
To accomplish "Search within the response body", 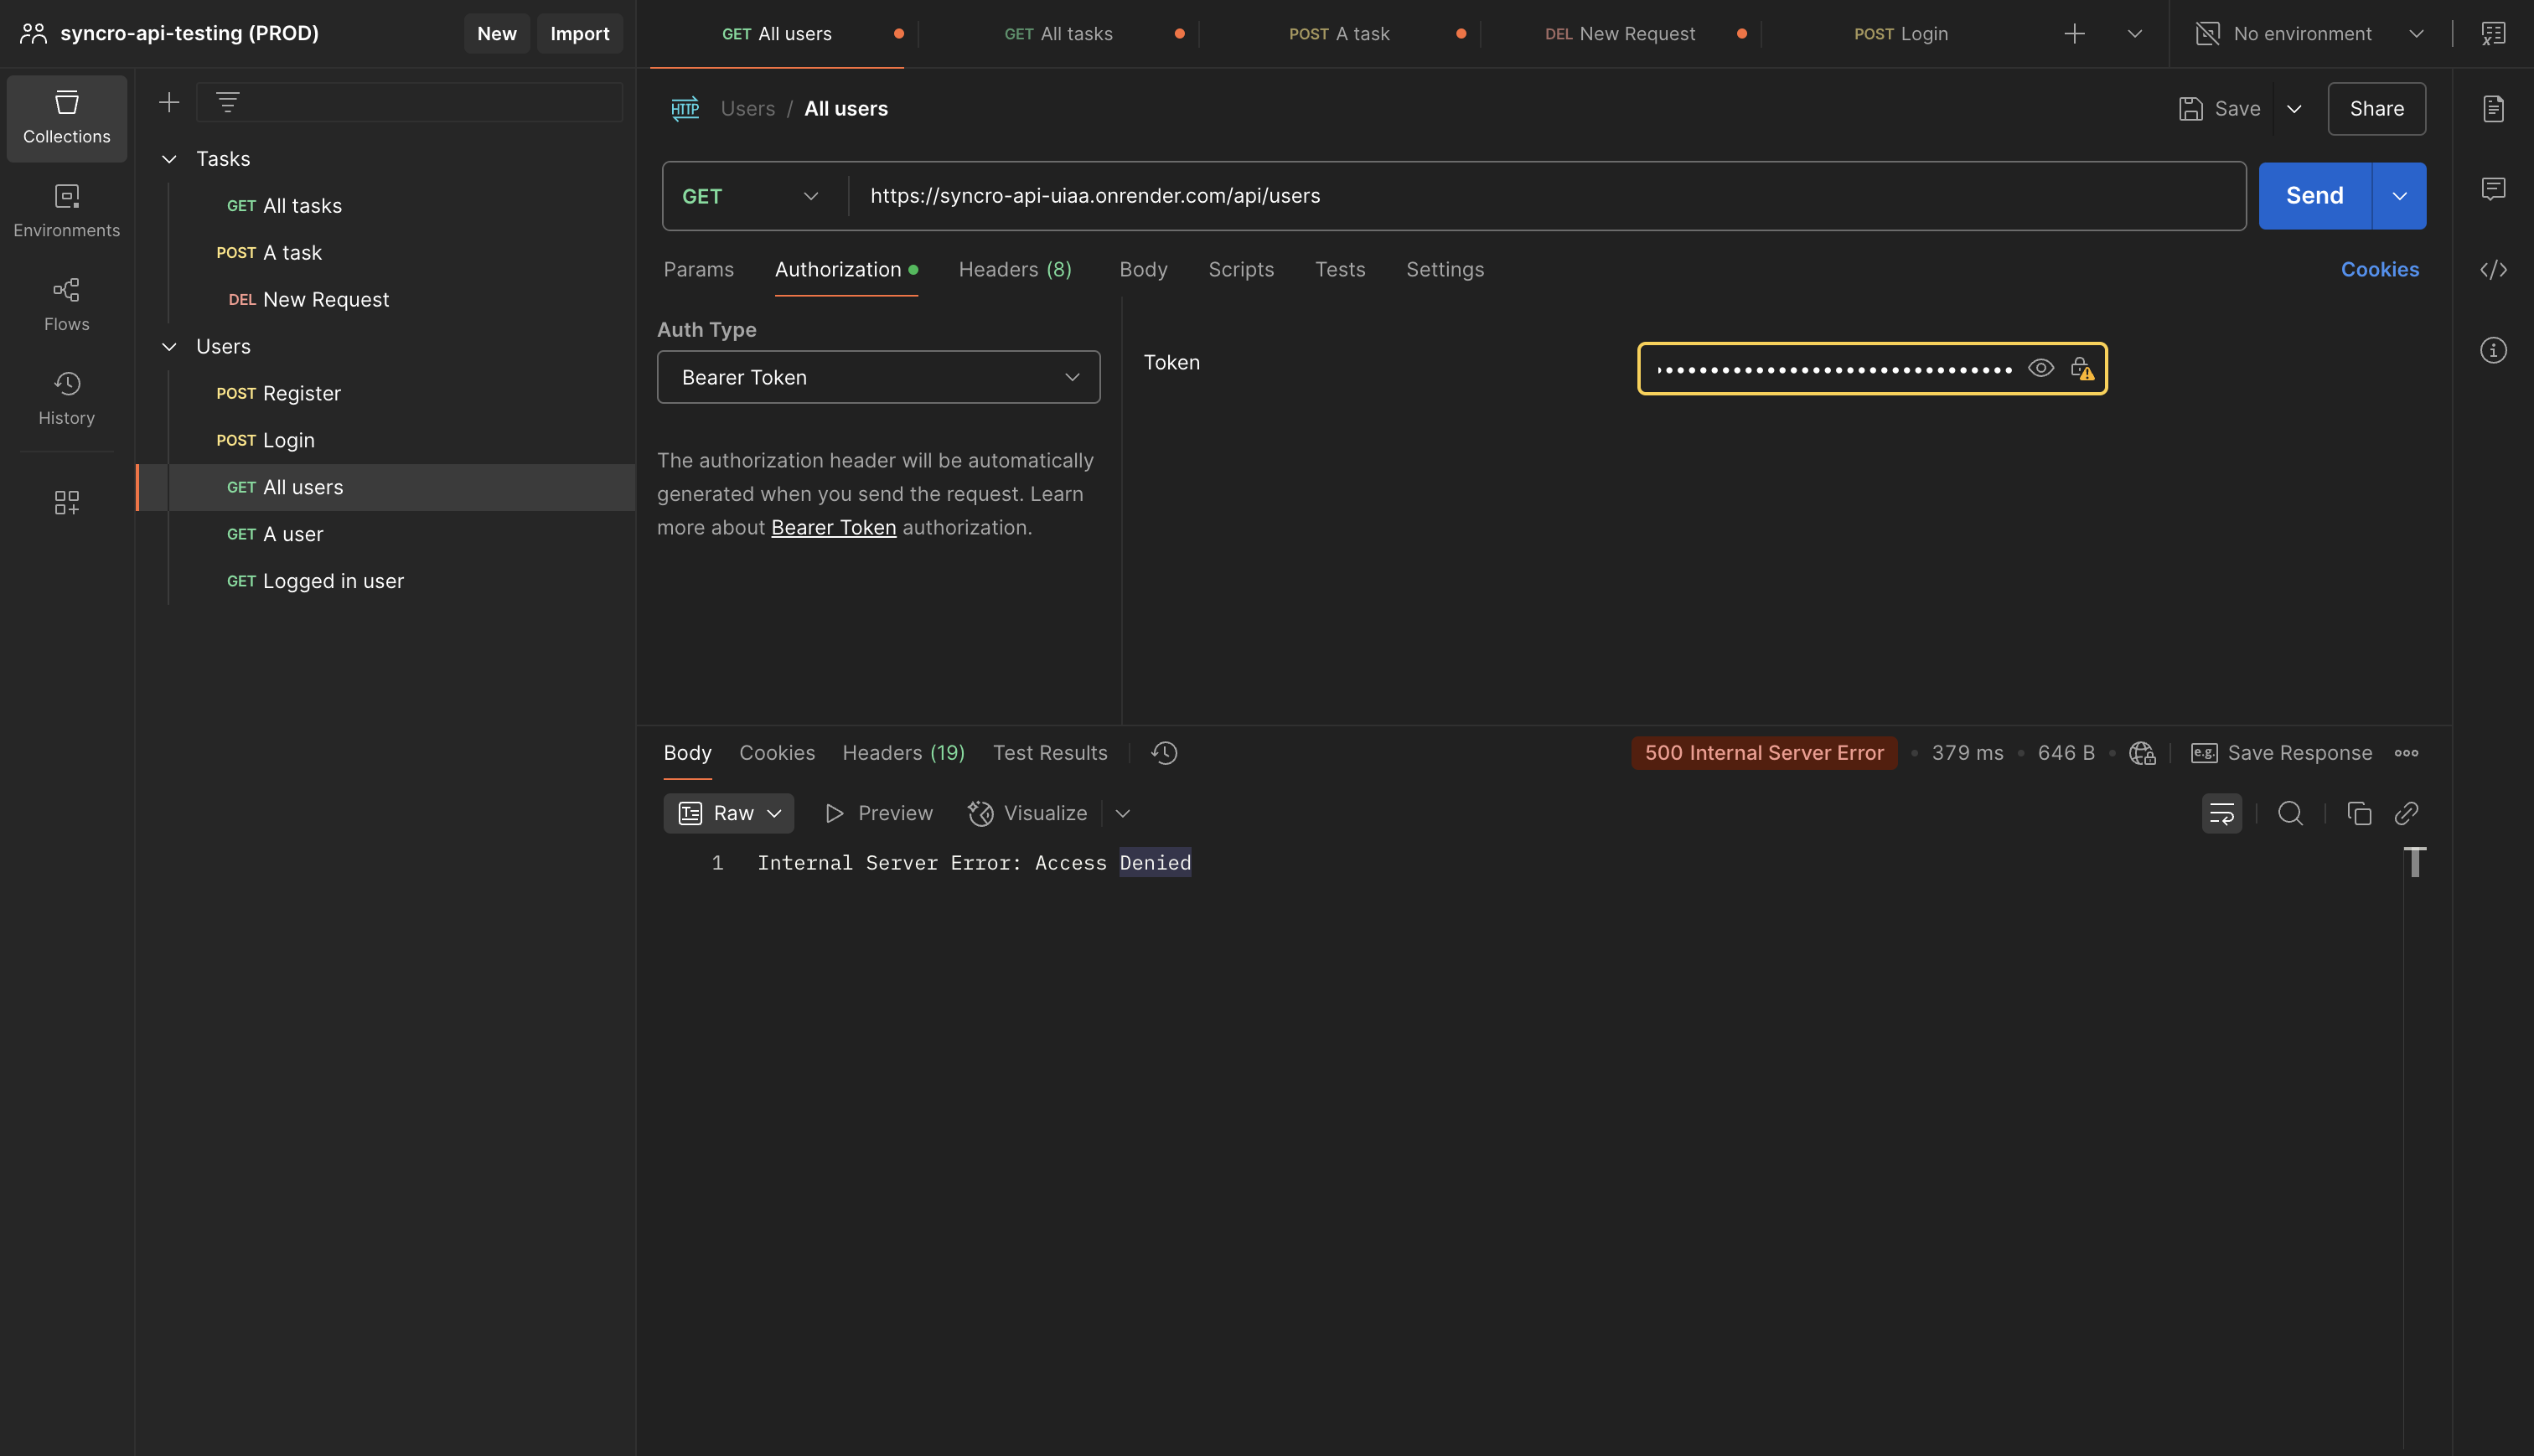I will (2291, 813).
